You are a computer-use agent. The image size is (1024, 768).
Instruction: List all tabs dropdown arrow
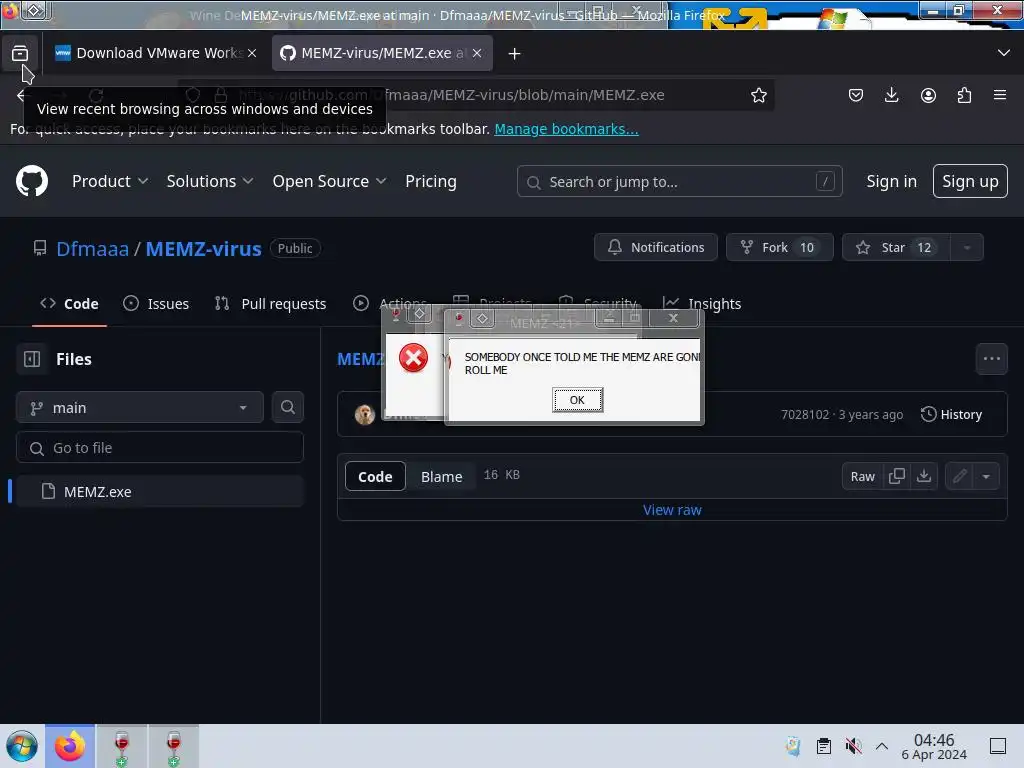pos(1004,53)
